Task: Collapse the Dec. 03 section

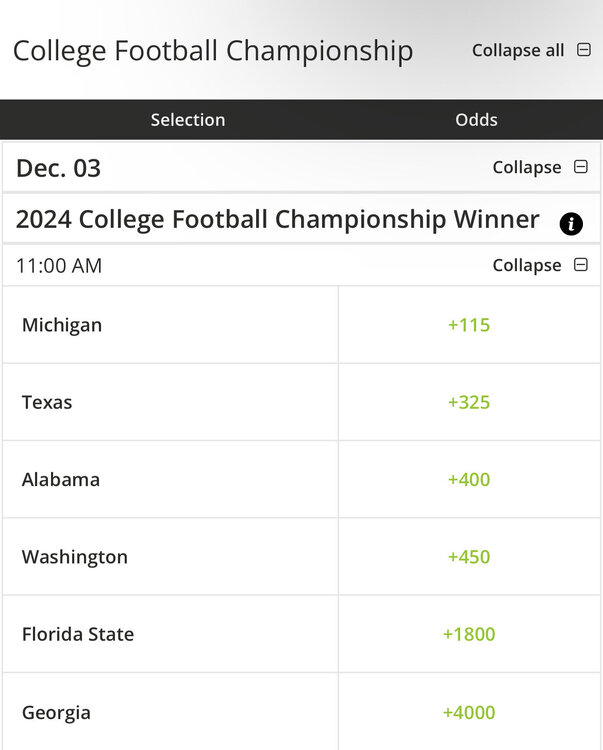Action: tap(581, 167)
